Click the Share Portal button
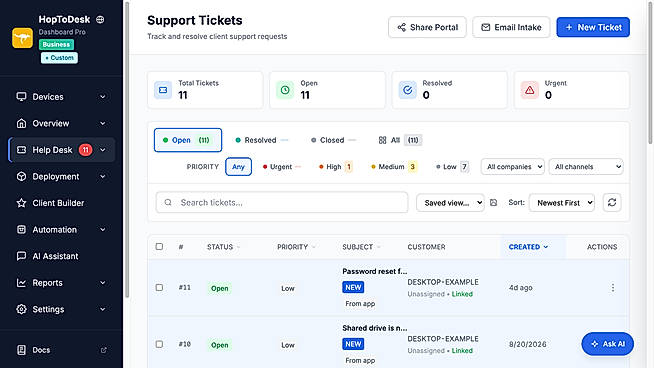The width and height of the screenshot is (654, 368). [x=427, y=28]
